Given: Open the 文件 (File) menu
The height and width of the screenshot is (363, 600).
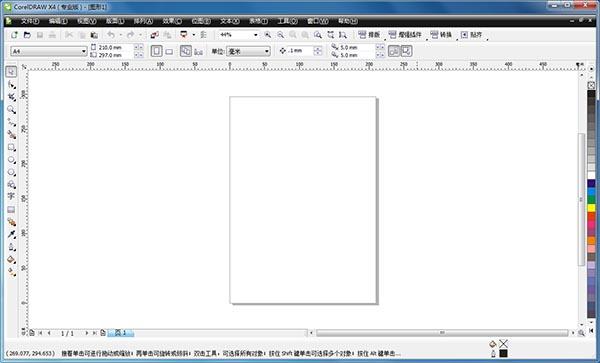Looking at the screenshot, I should pyautogui.click(x=29, y=21).
